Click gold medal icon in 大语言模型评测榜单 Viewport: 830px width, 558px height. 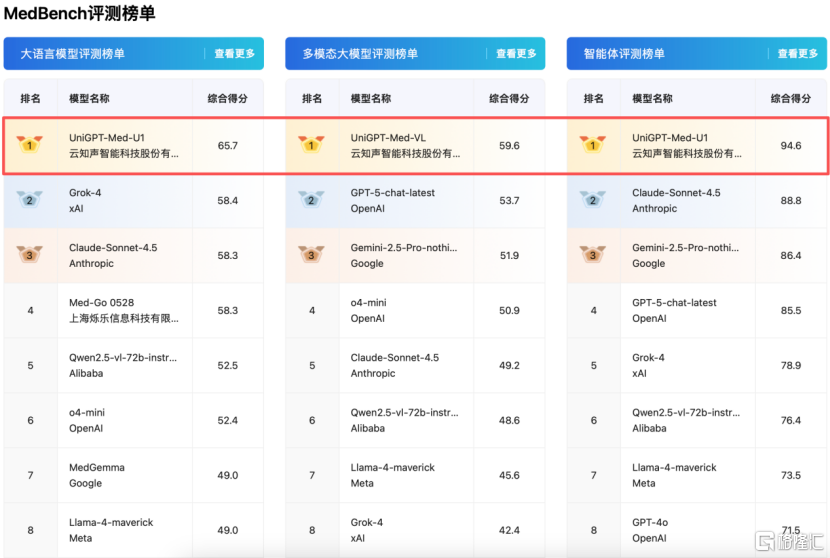pyautogui.click(x=30, y=145)
